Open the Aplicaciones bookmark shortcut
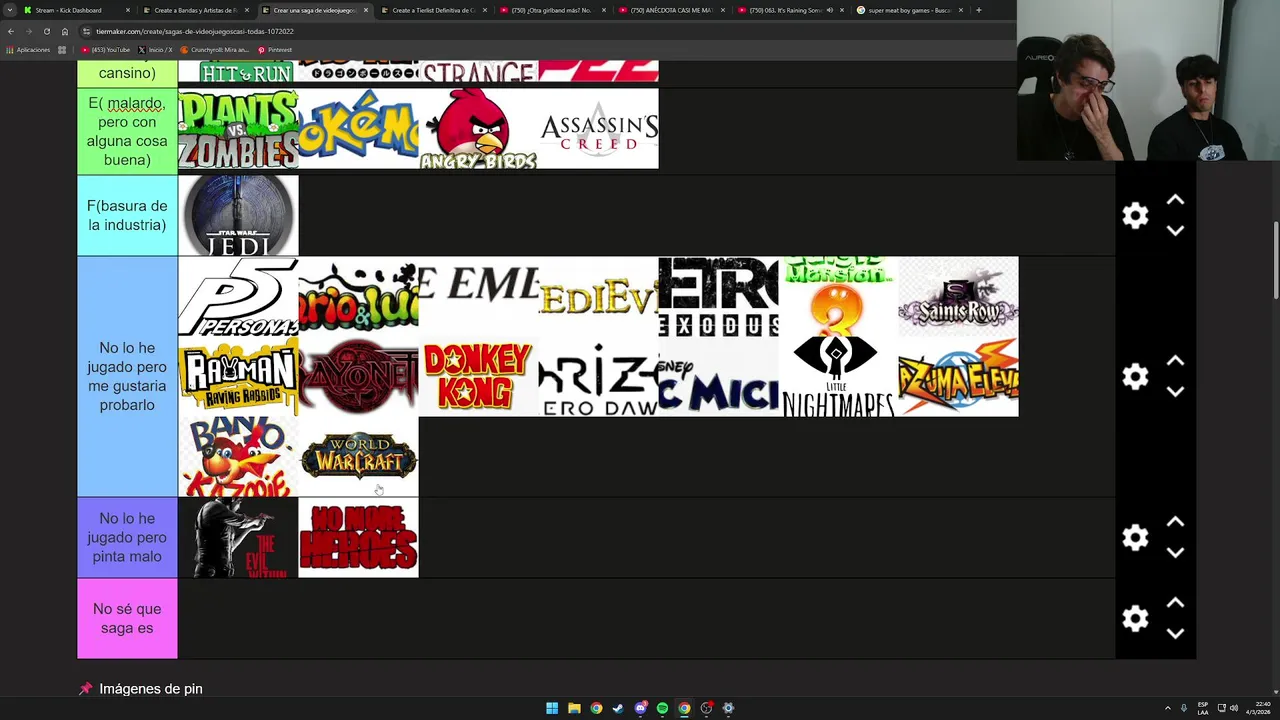This screenshot has width=1280, height=720. (28, 50)
